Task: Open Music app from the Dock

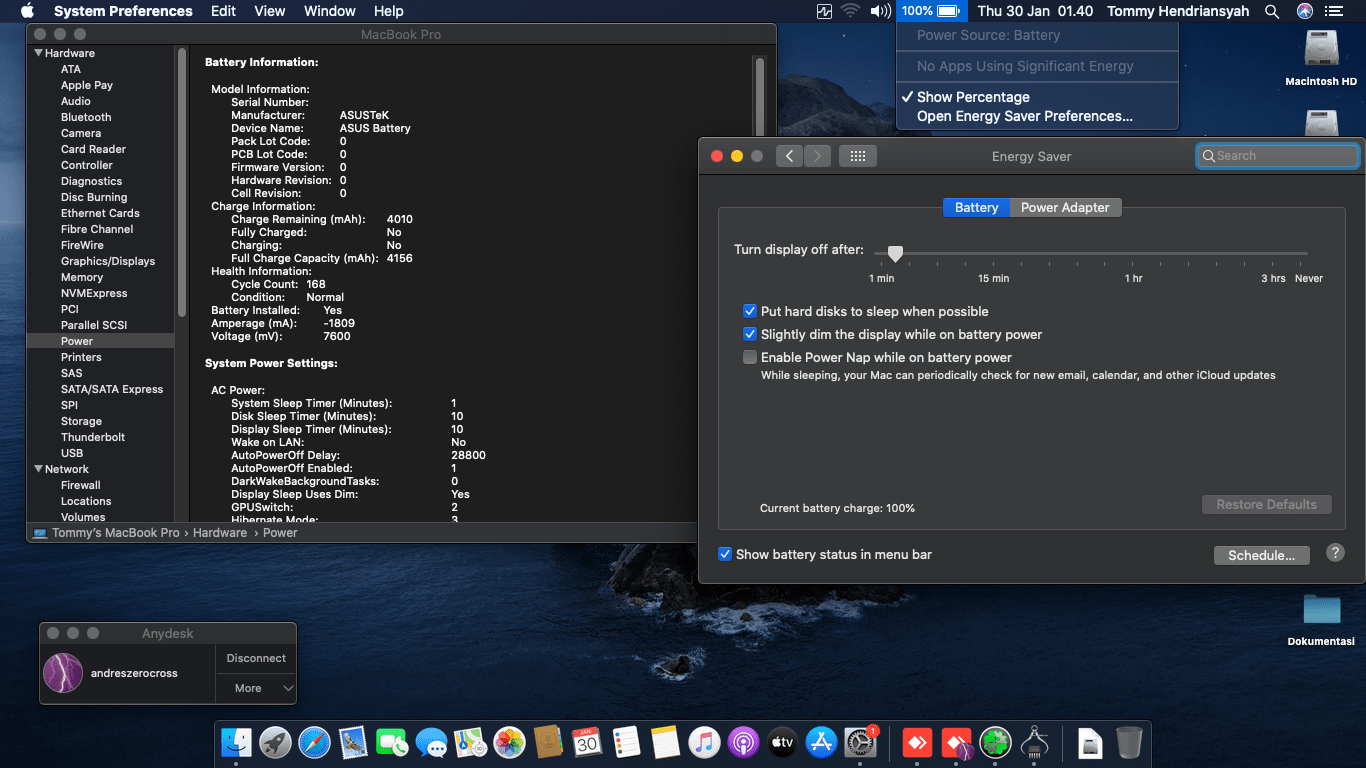Action: (x=704, y=742)
